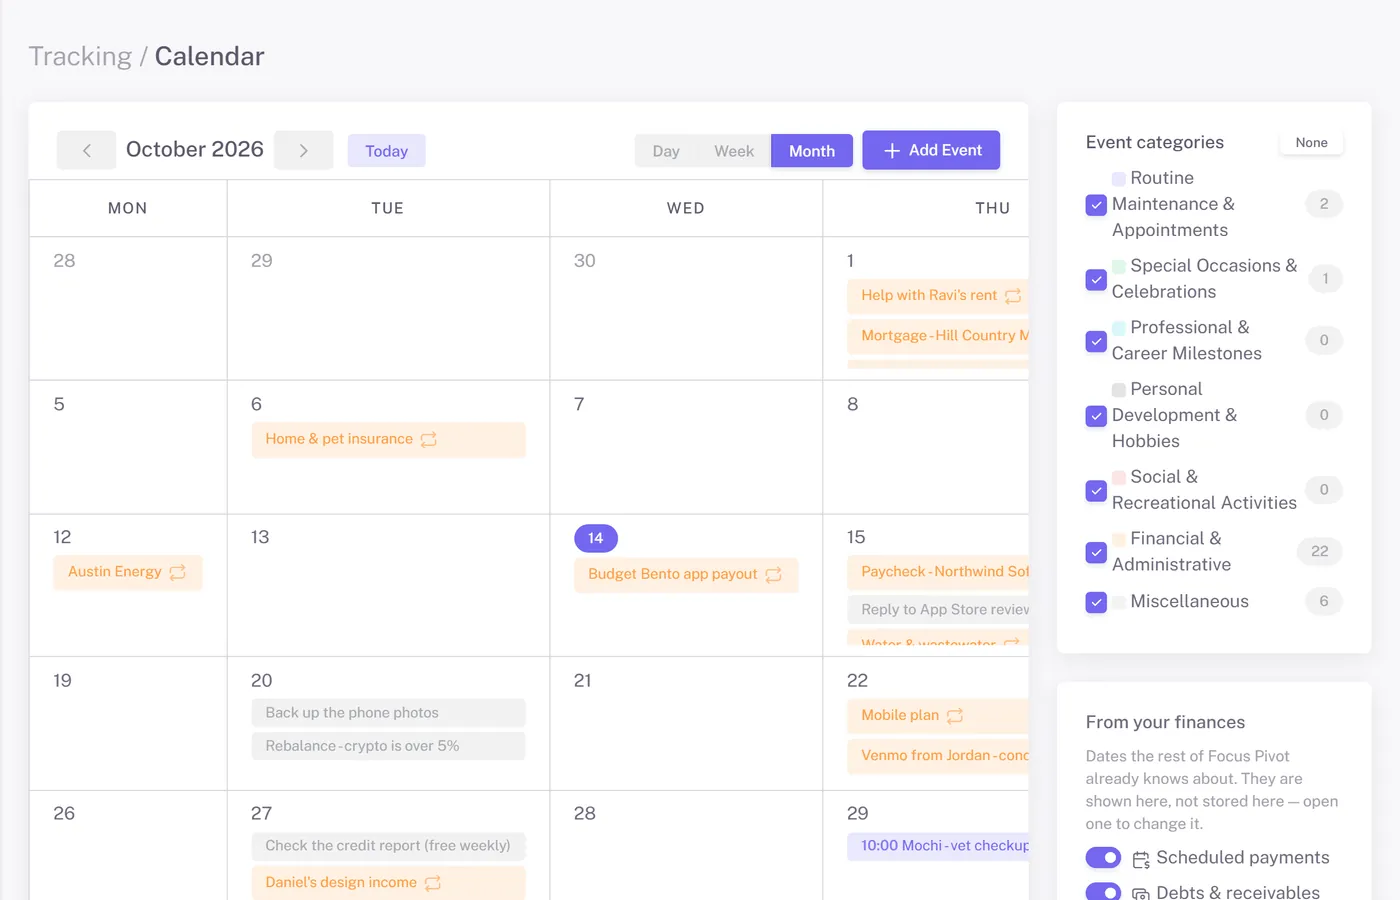This screenshot has width=1400, height=900.
Task: Open the Paycheck - Northwind event
Action: (x=938, y=572)
